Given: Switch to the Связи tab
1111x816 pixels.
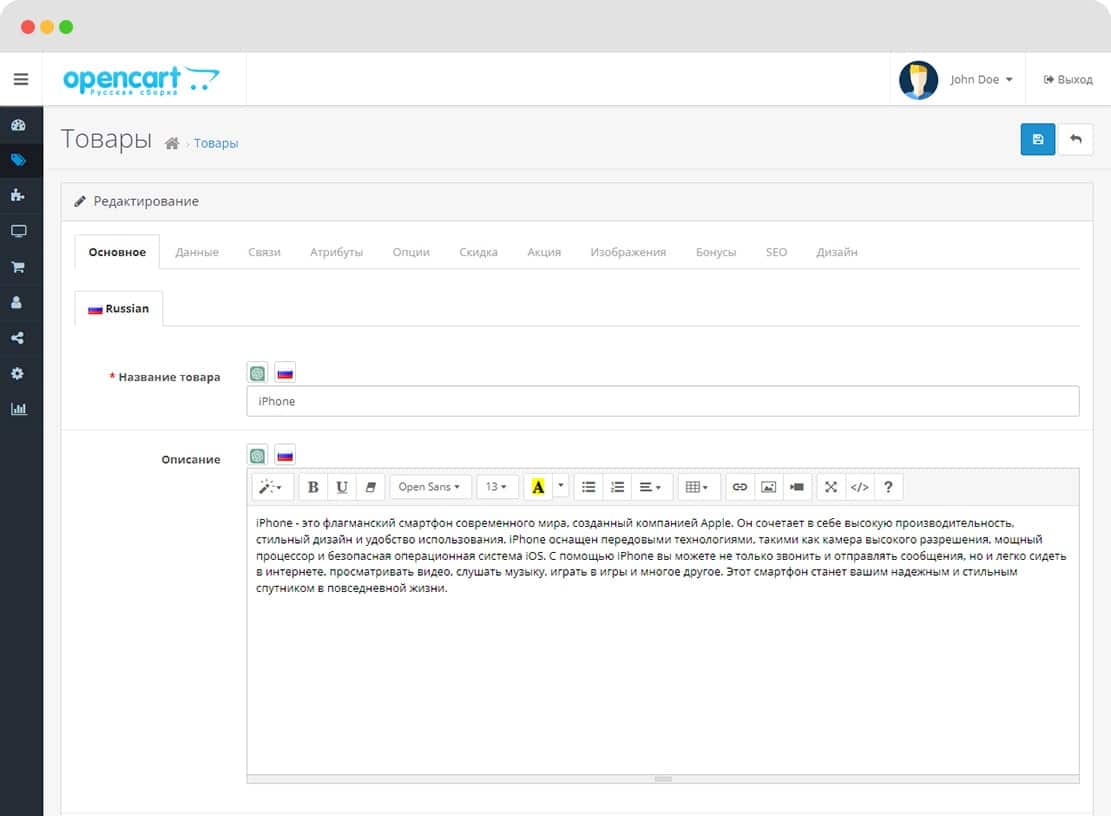Looking at the screenshot, I should [x=264, y=252].
